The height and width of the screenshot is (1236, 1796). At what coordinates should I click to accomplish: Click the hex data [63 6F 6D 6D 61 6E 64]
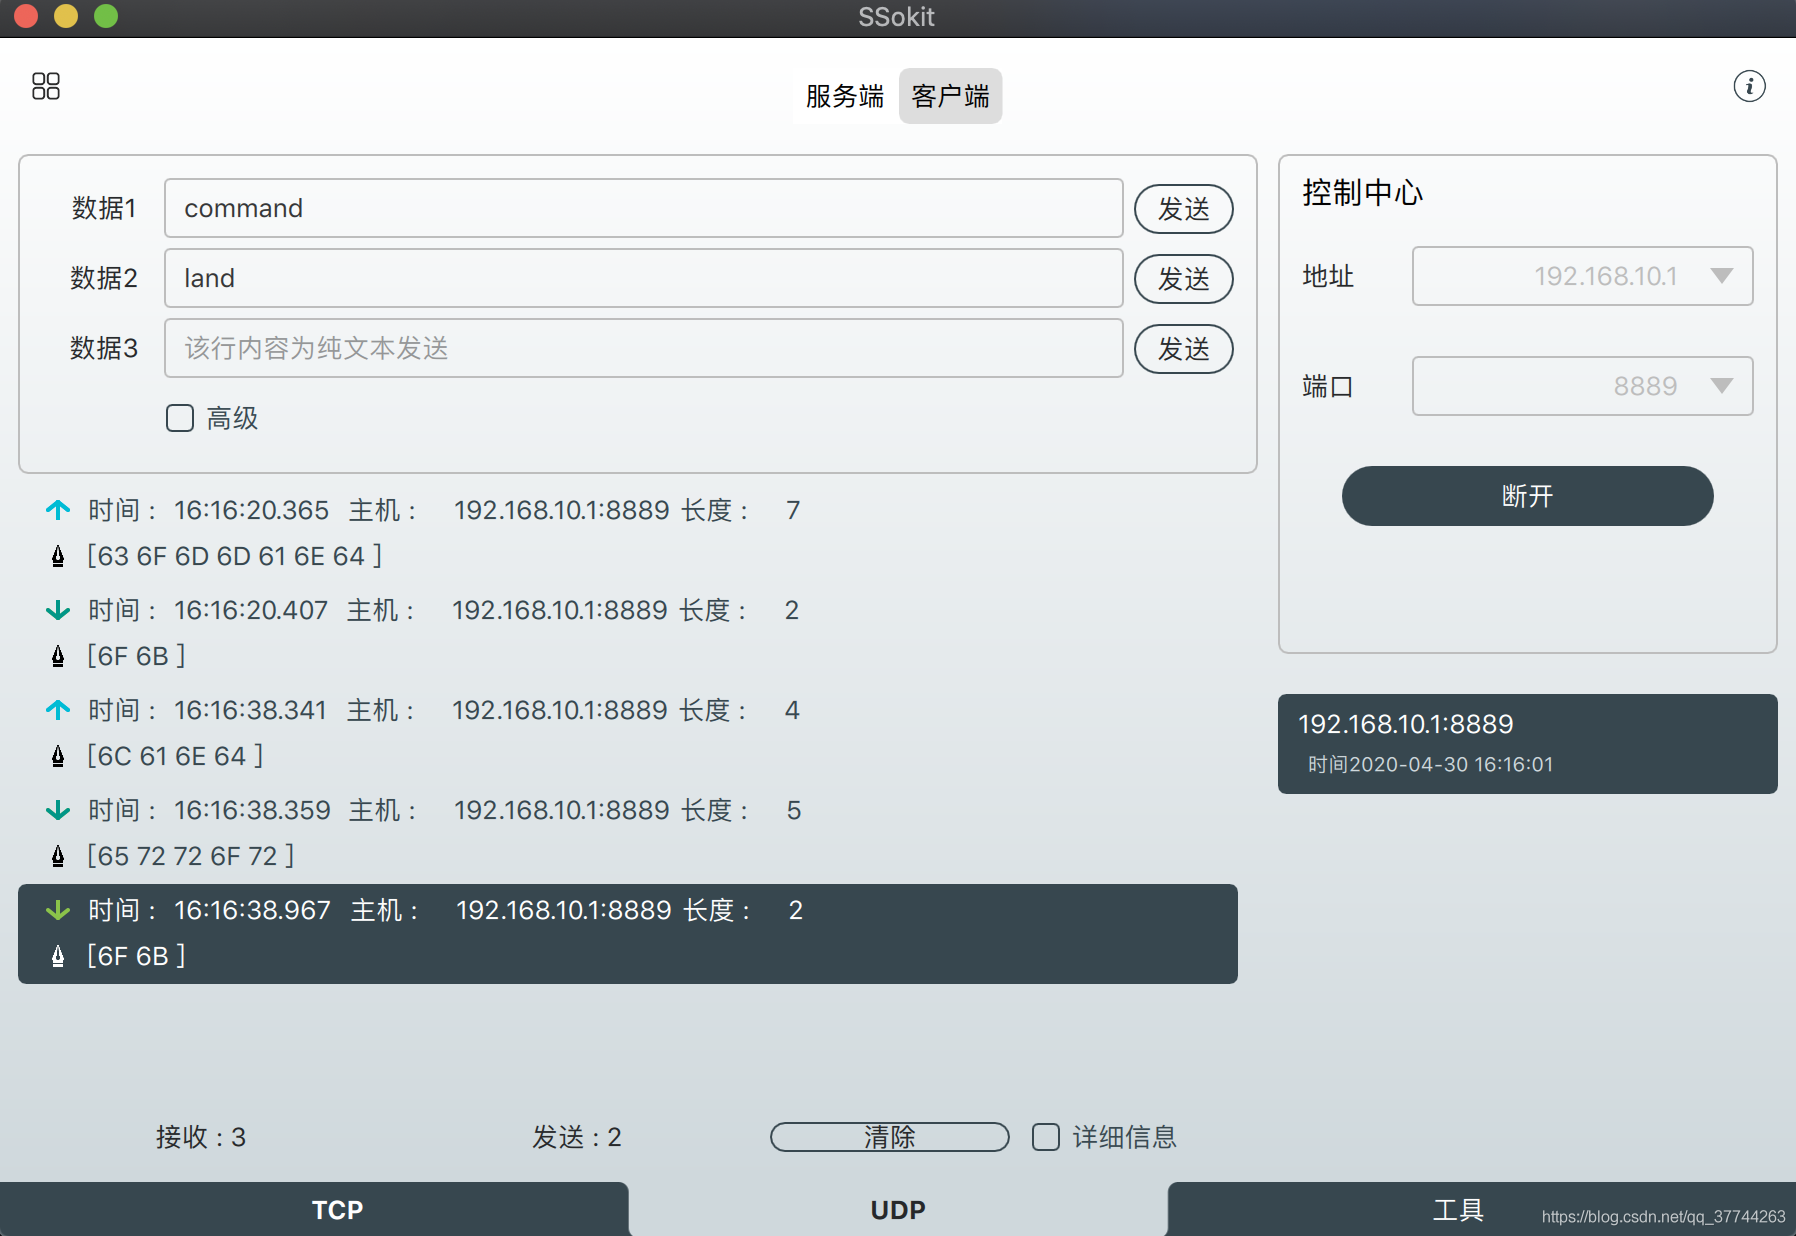click(x=234, y=556)
